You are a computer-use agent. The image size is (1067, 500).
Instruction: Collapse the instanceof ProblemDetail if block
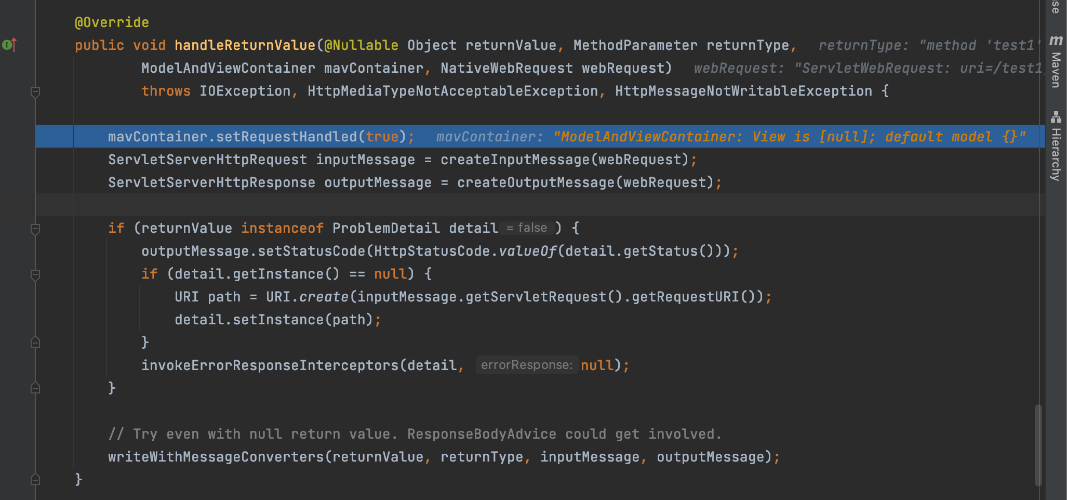point(36,228)
